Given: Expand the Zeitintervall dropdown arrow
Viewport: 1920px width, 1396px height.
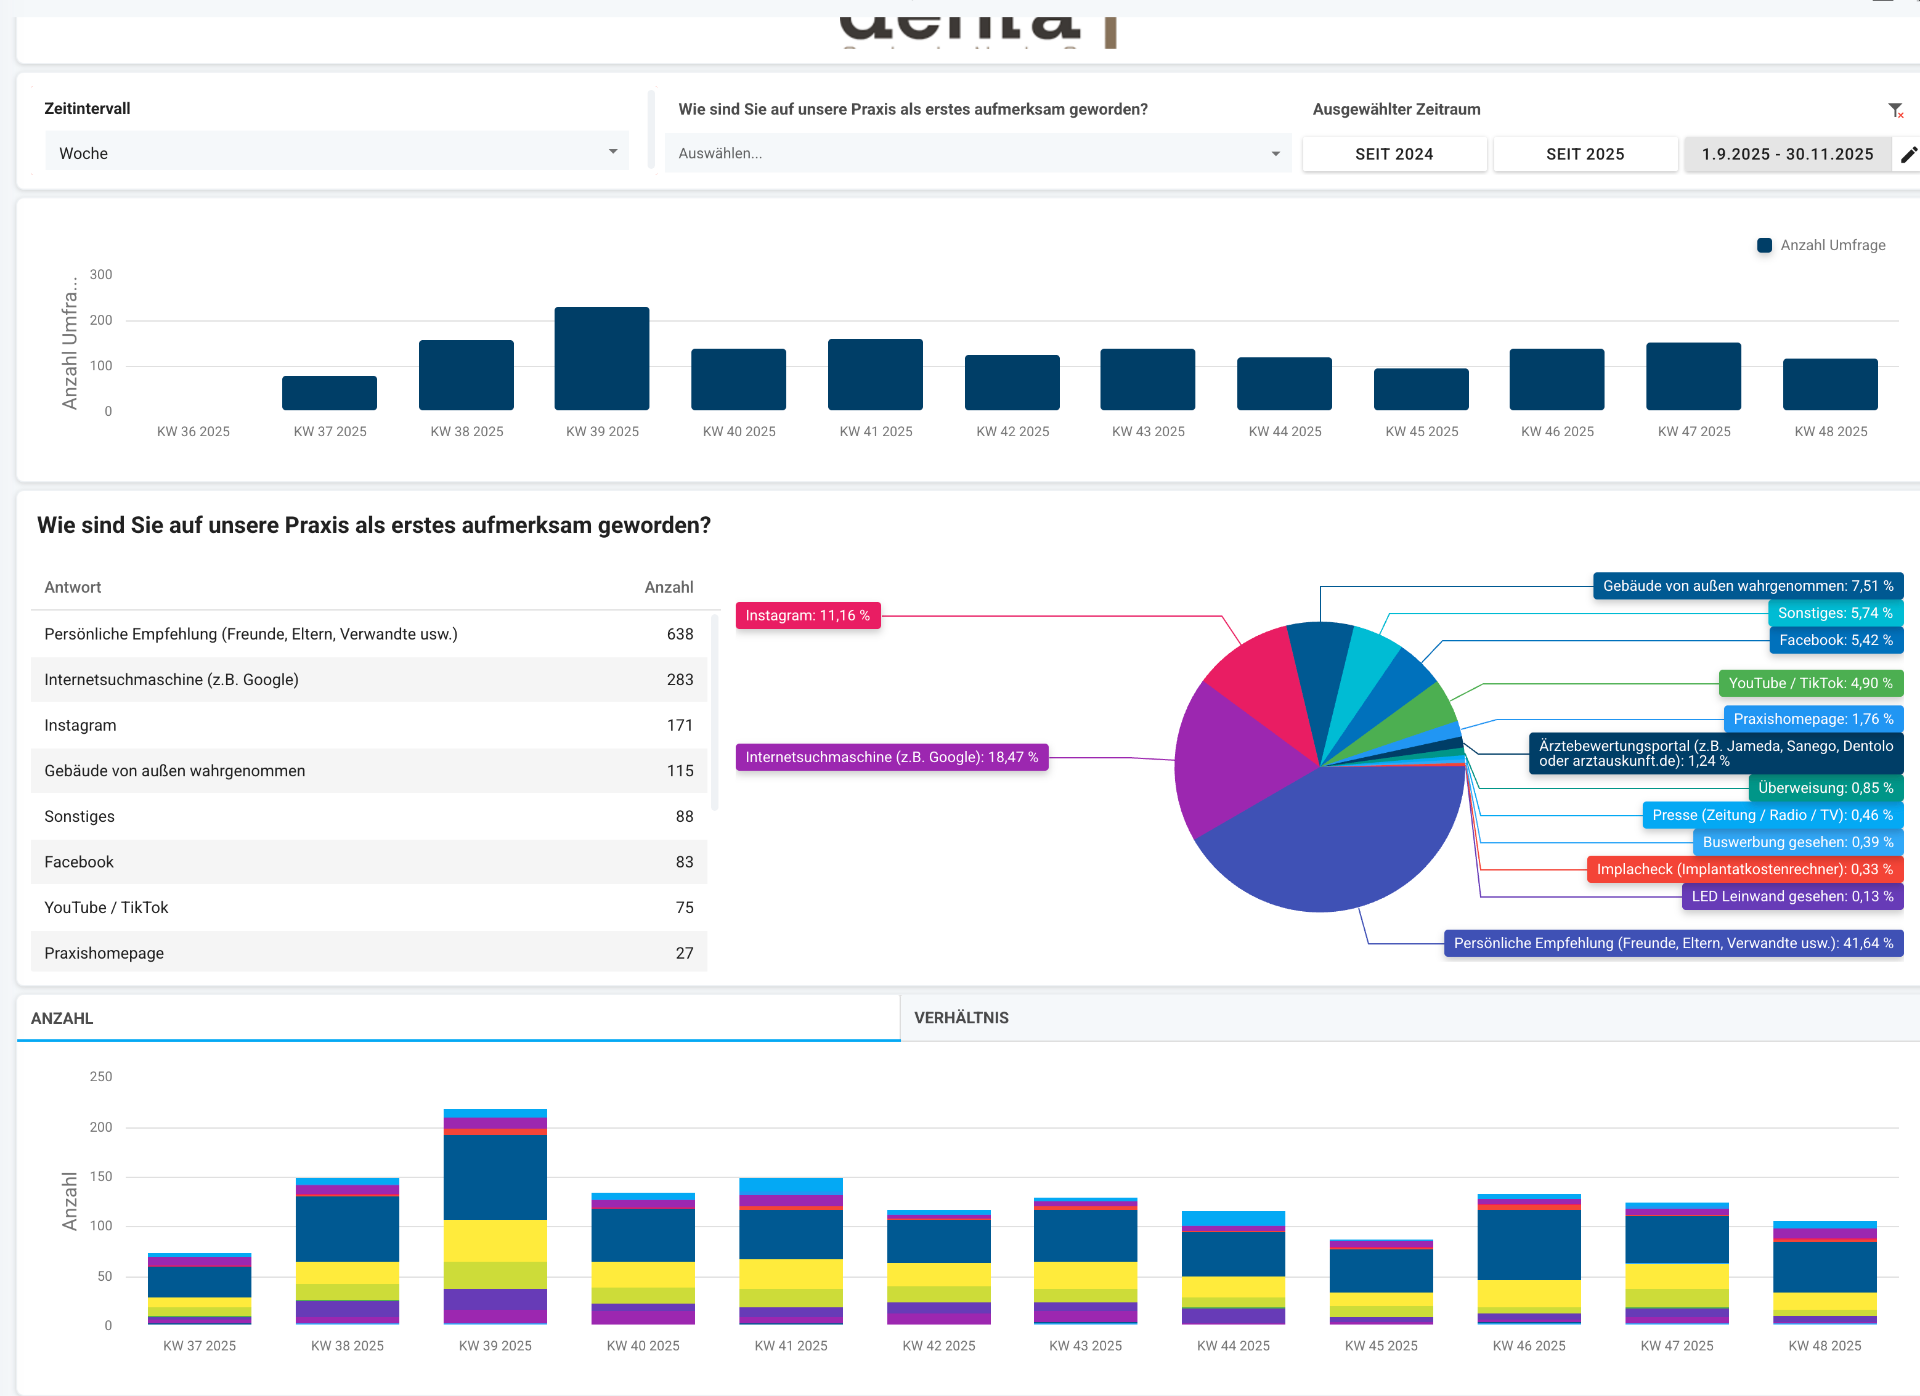Looking at the screenshot, I should click(613, 152).
